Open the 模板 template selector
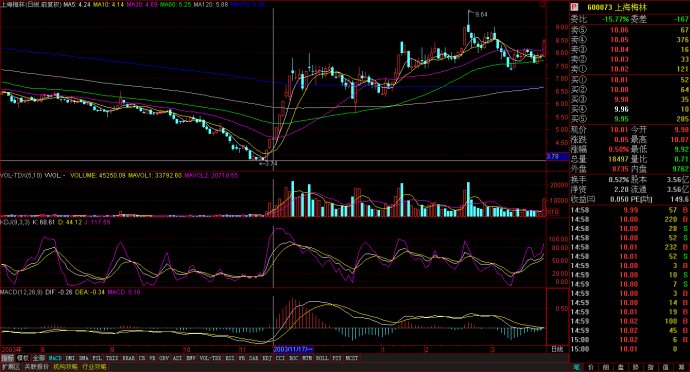This screenshot has height=372, width=690. pos(22,358)
